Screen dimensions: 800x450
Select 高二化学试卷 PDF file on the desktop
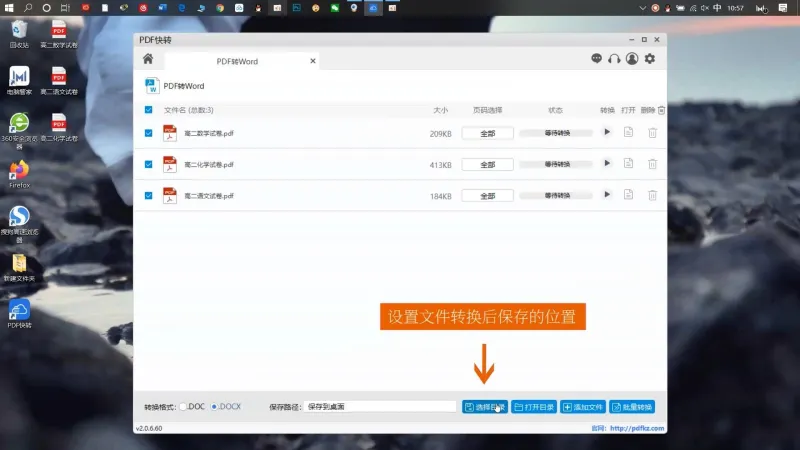click(59, 127)
